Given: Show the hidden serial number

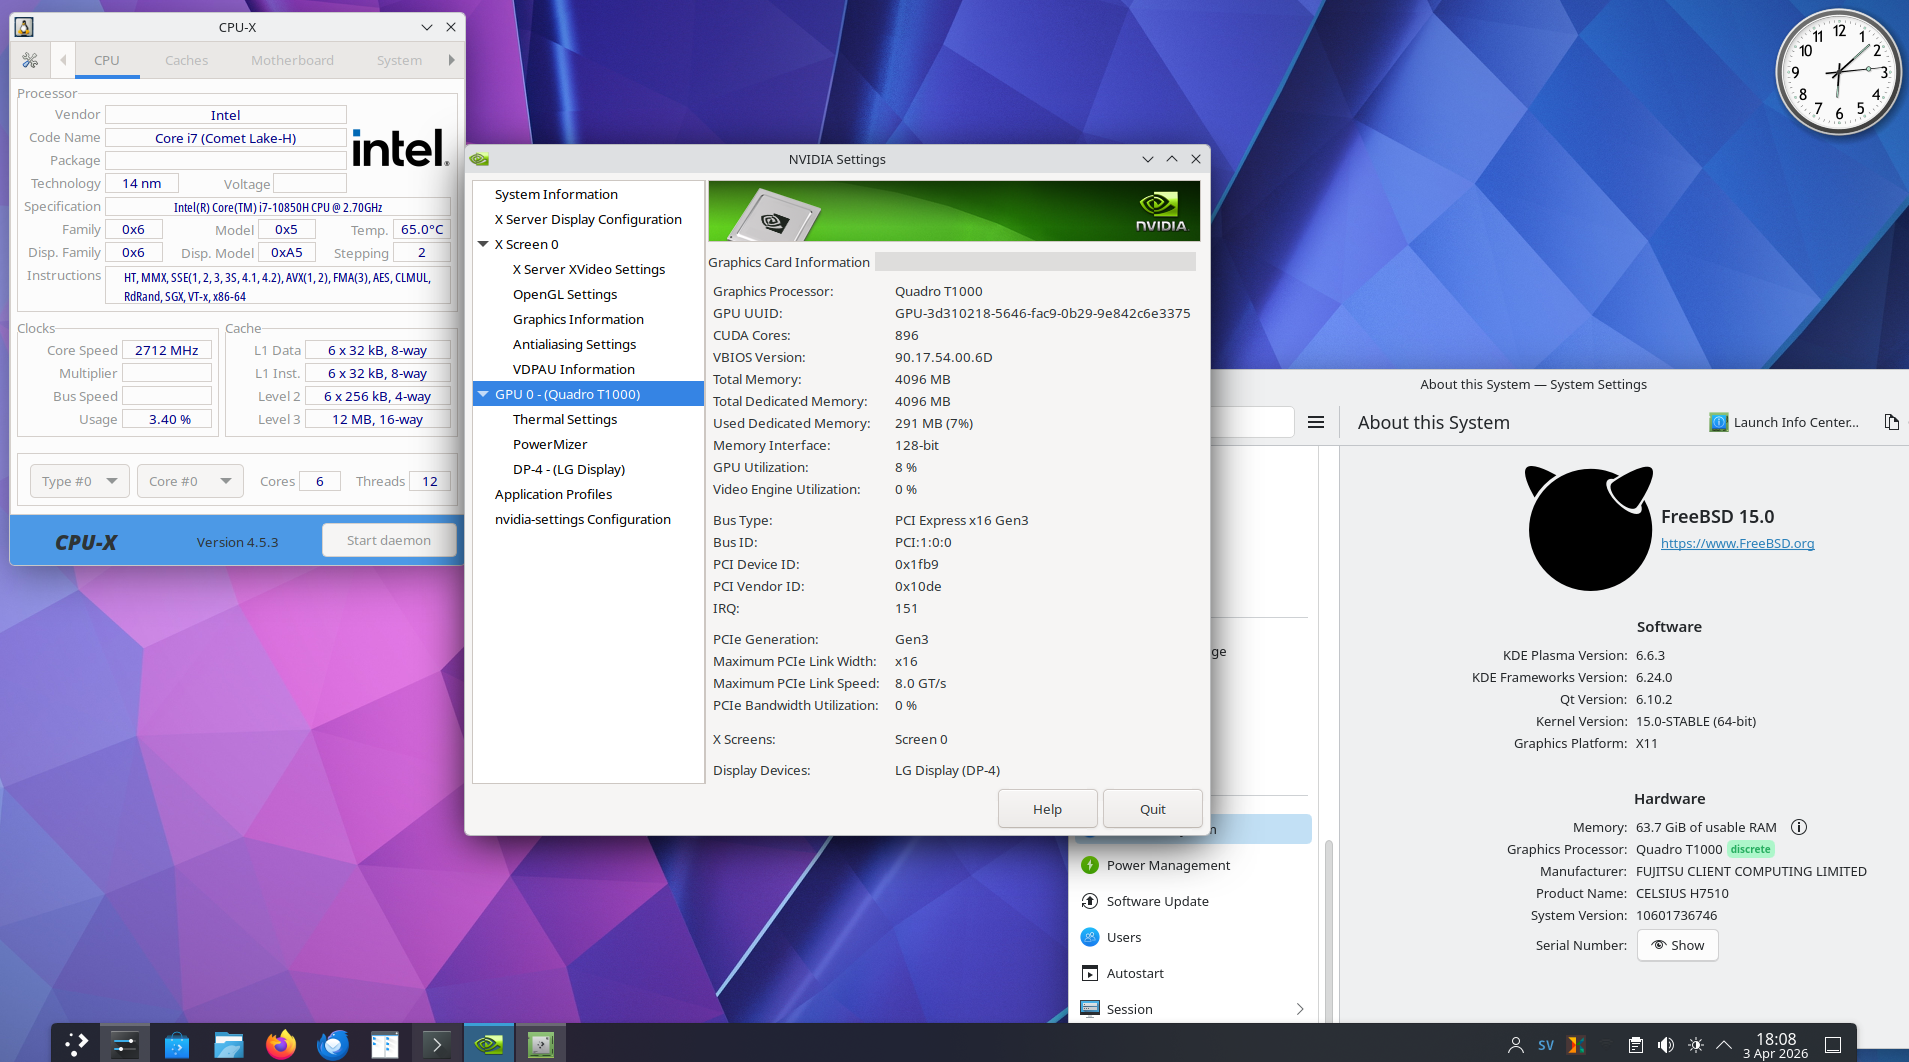Looking at the screenshot, I should click(1677, 945).
